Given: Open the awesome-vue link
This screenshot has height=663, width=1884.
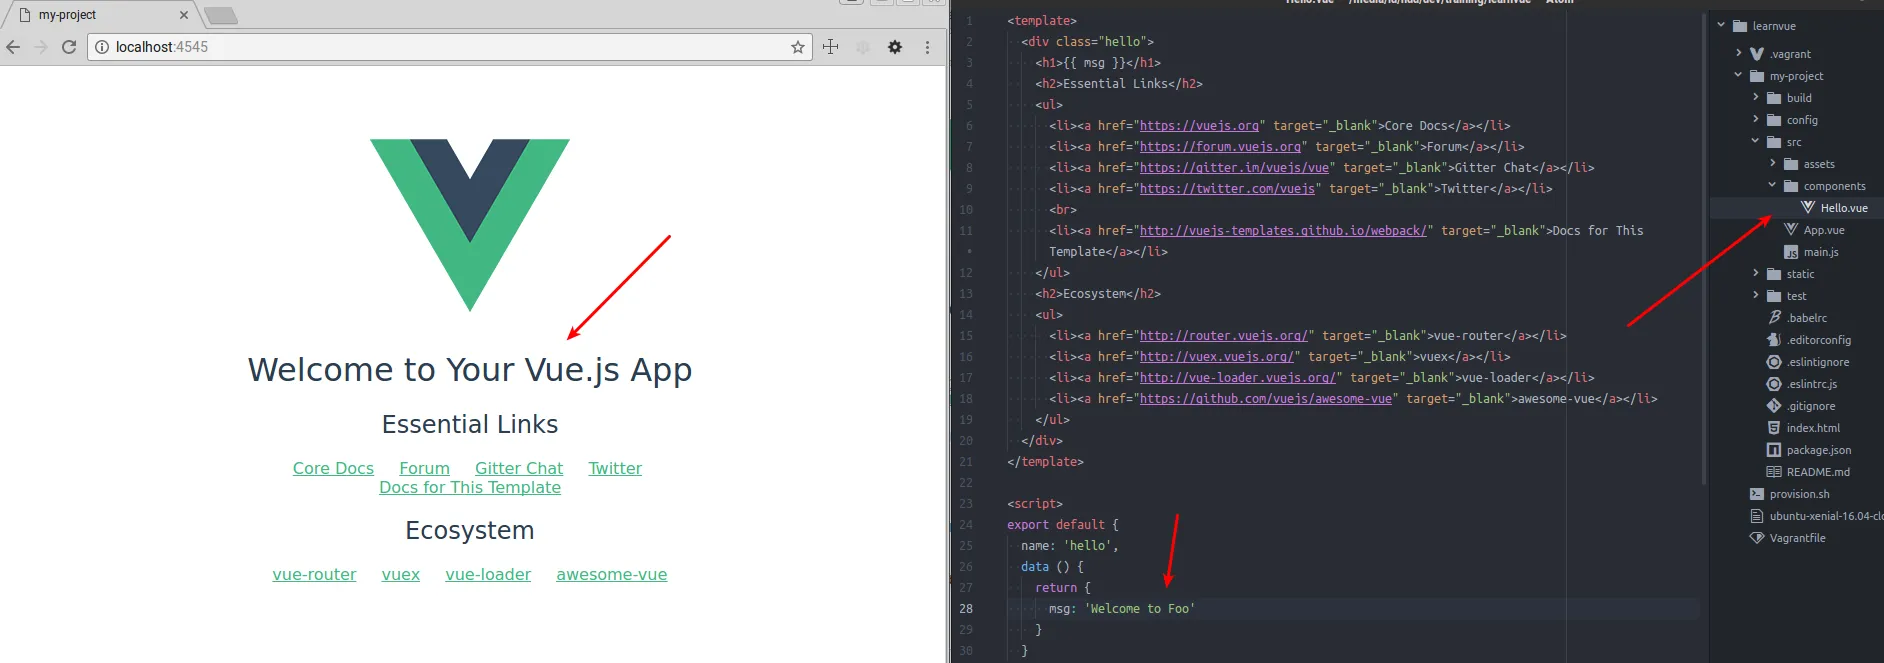Looking at the screenshot, I should [x=612, y=574].
